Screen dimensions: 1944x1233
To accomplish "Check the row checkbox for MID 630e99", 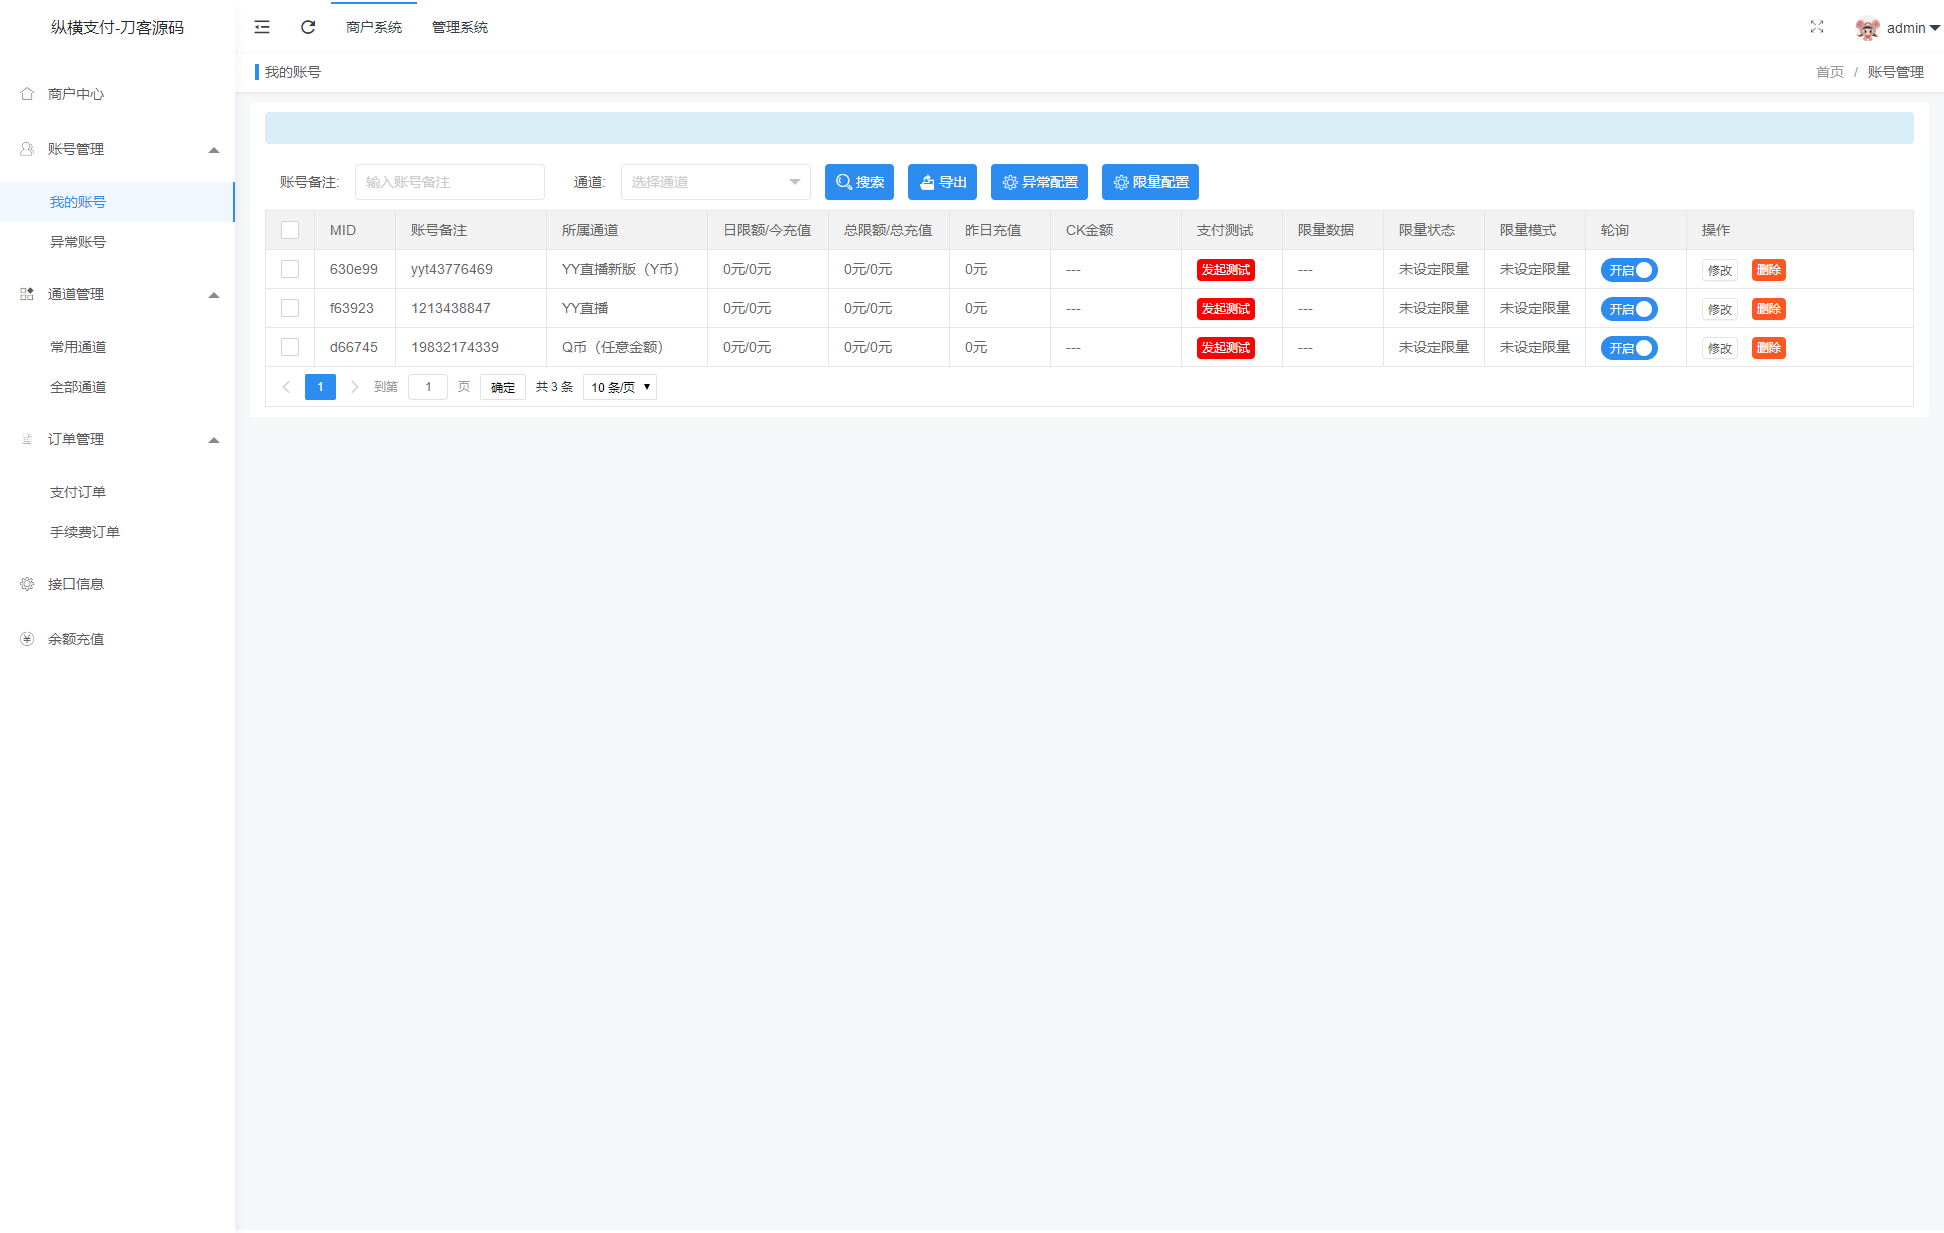I will click(290, 269).
